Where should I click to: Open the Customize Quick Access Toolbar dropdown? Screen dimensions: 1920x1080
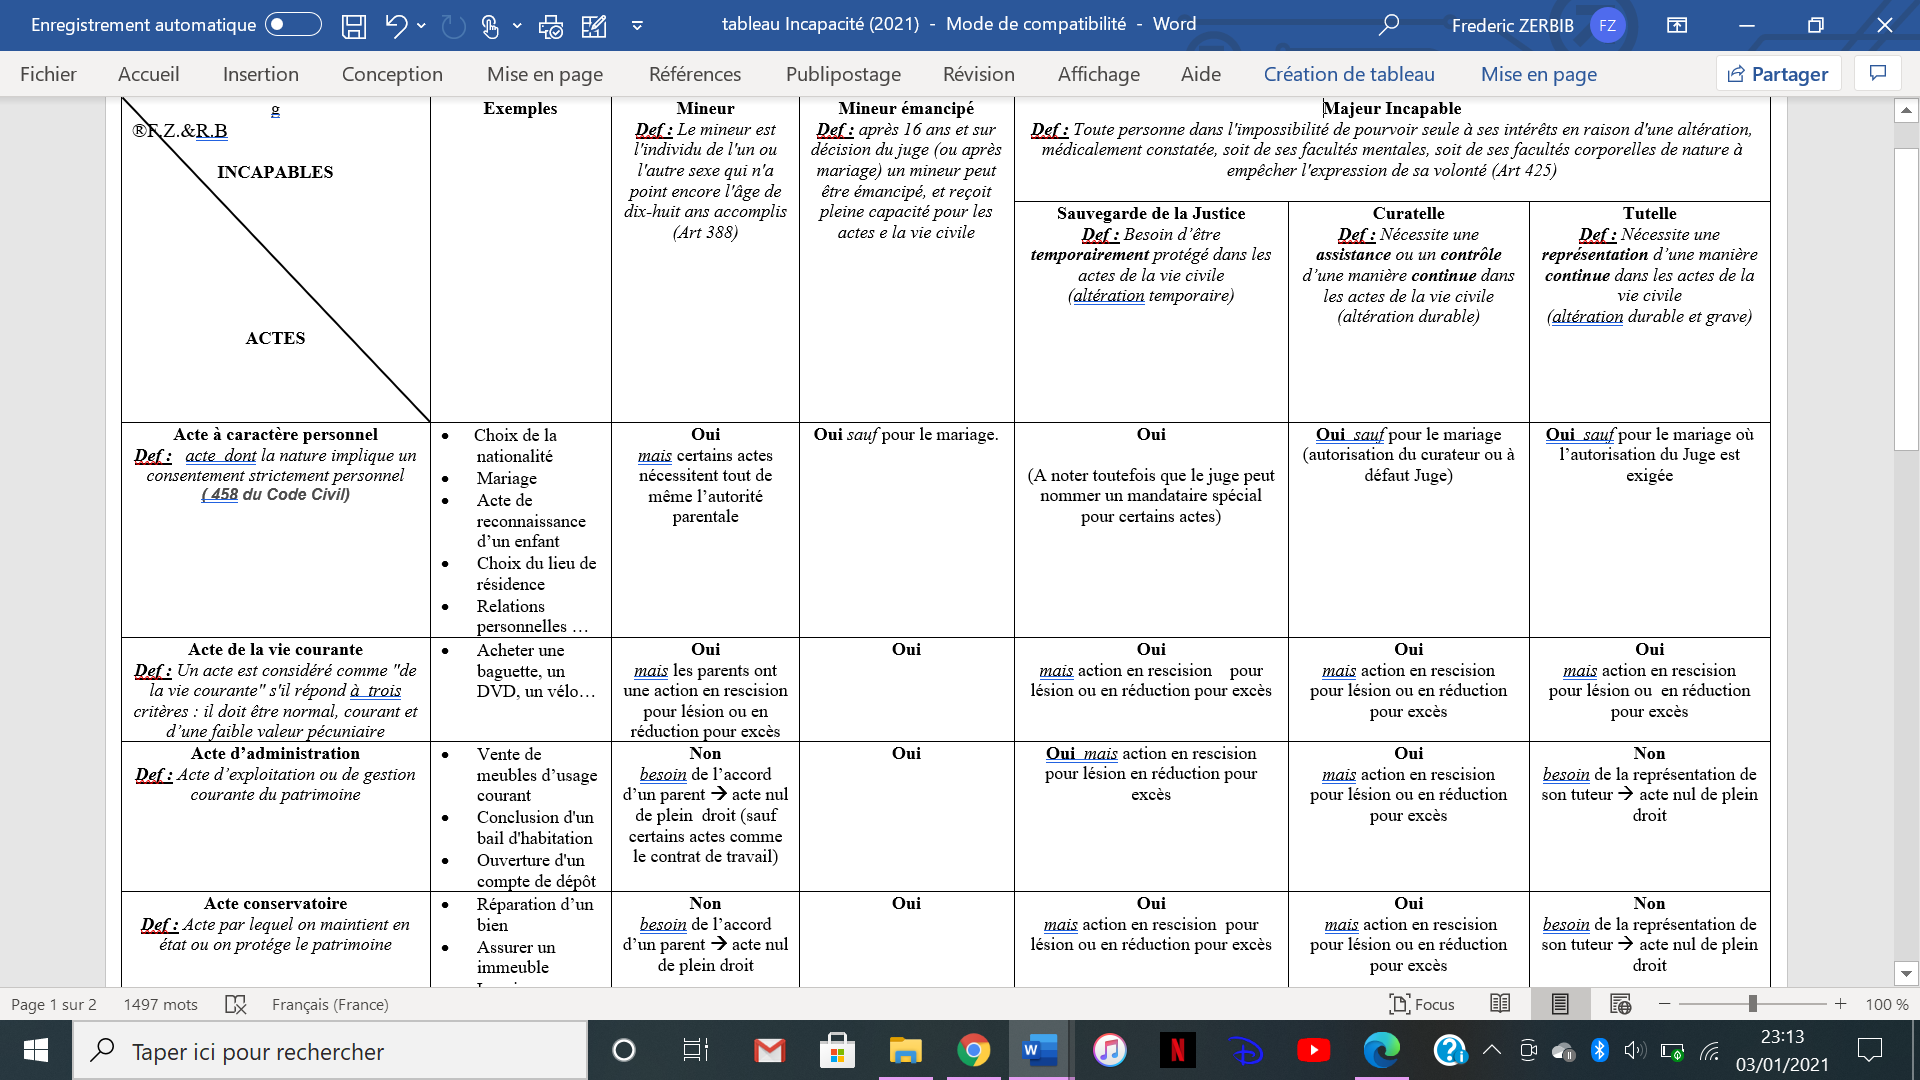coord(637,26)
